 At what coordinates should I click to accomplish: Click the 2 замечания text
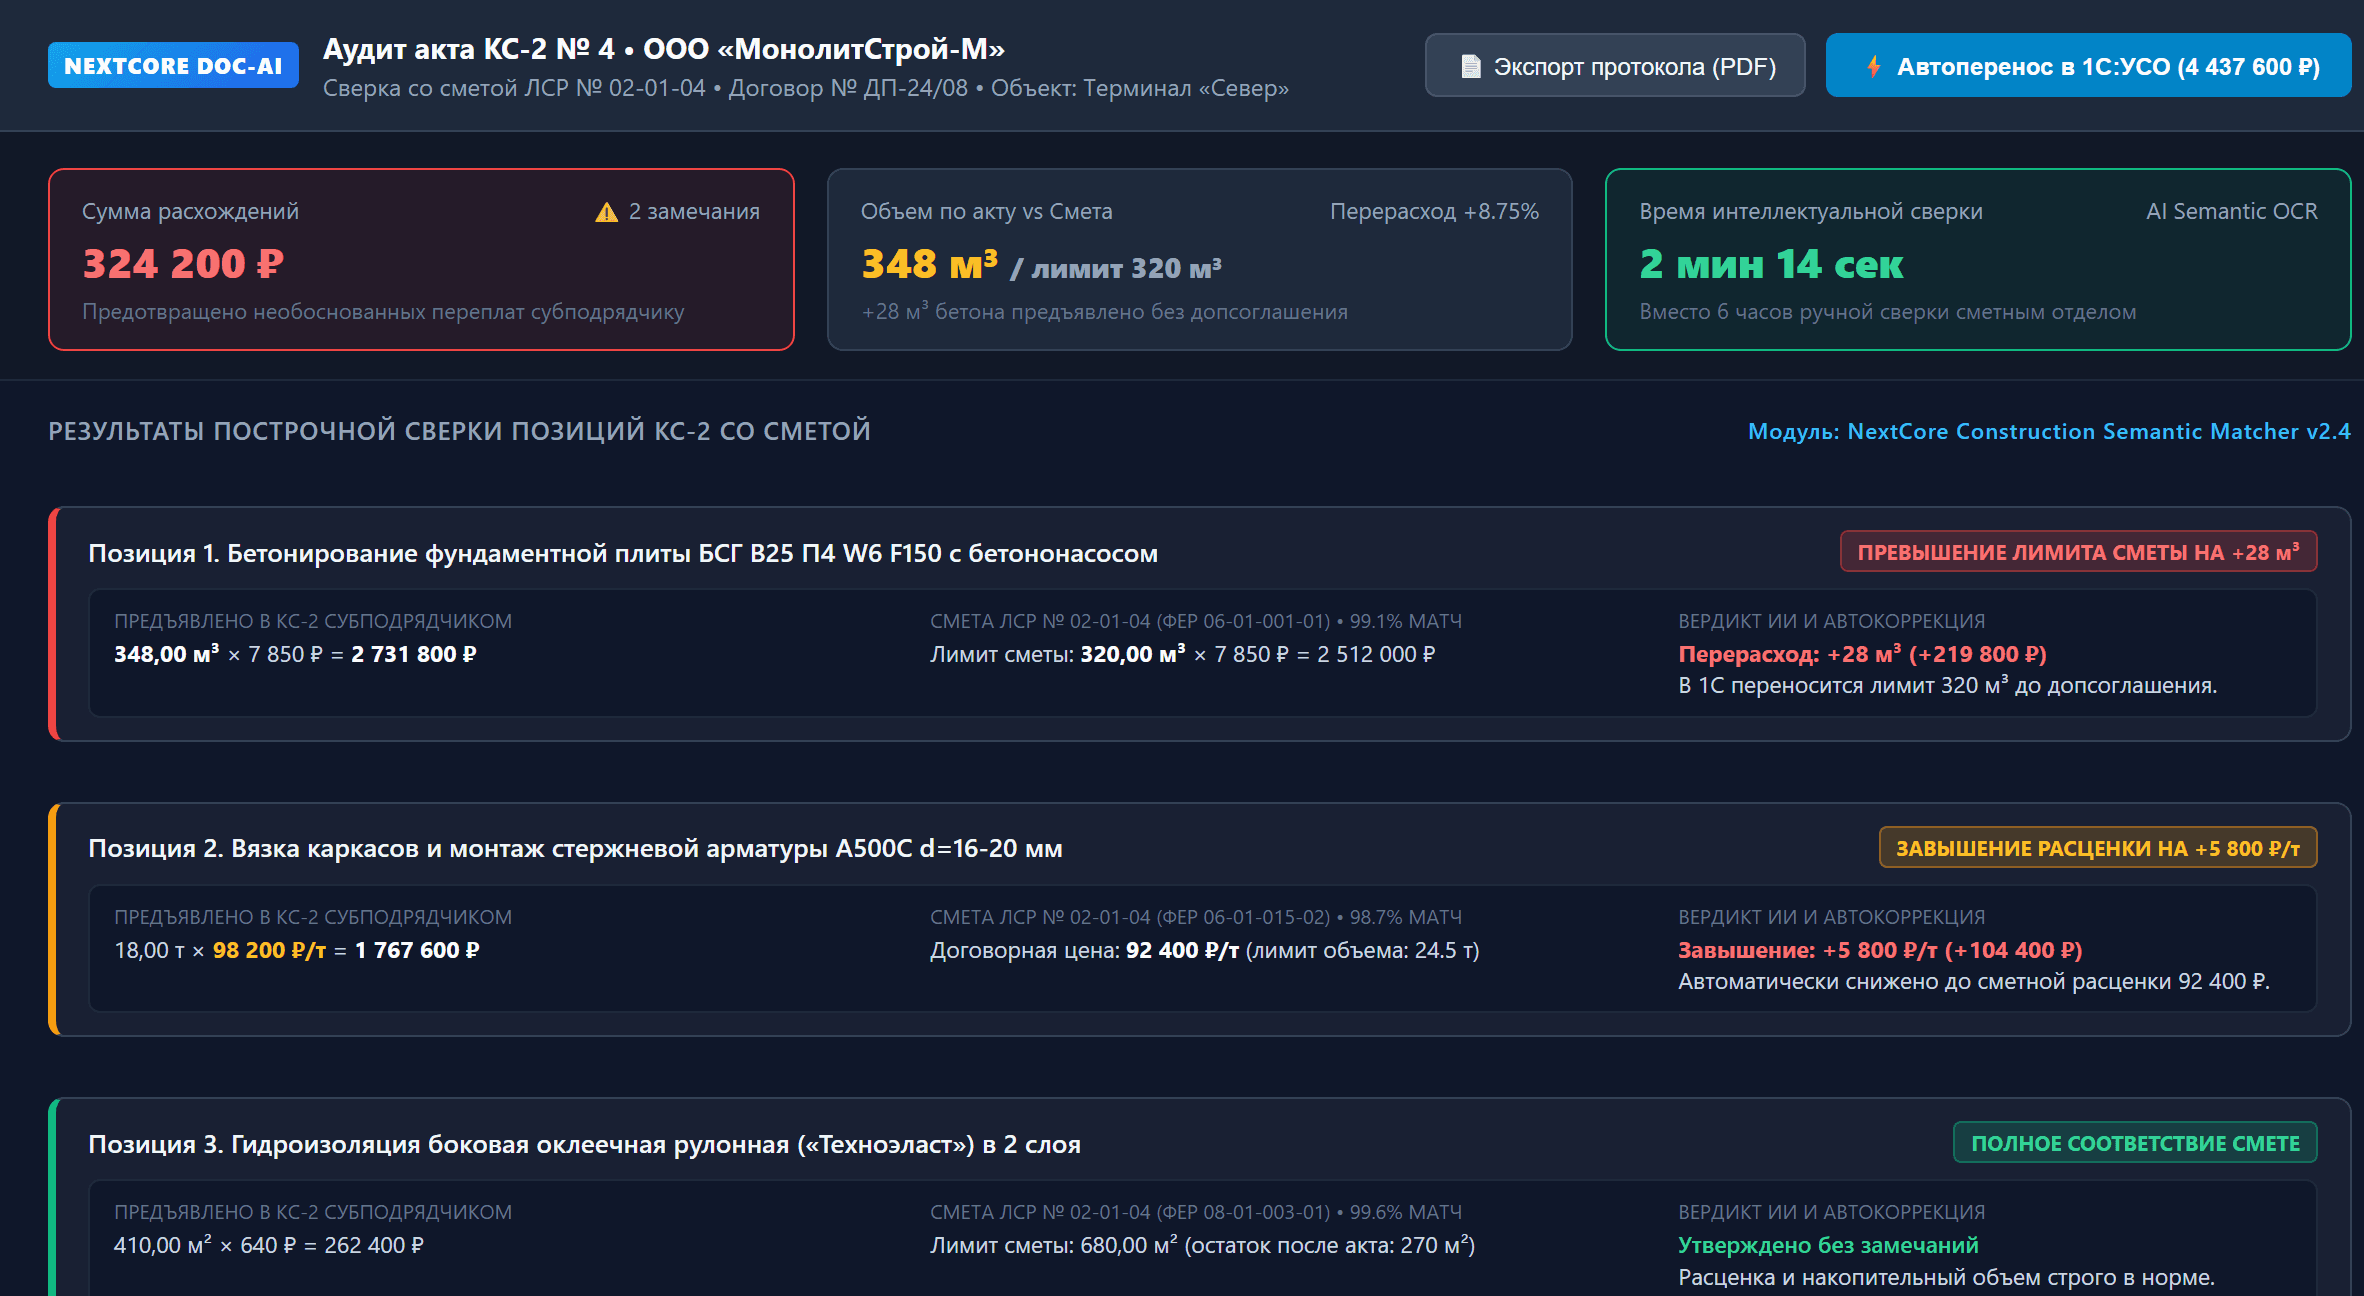pyautogui.click(x=694, y=211)
